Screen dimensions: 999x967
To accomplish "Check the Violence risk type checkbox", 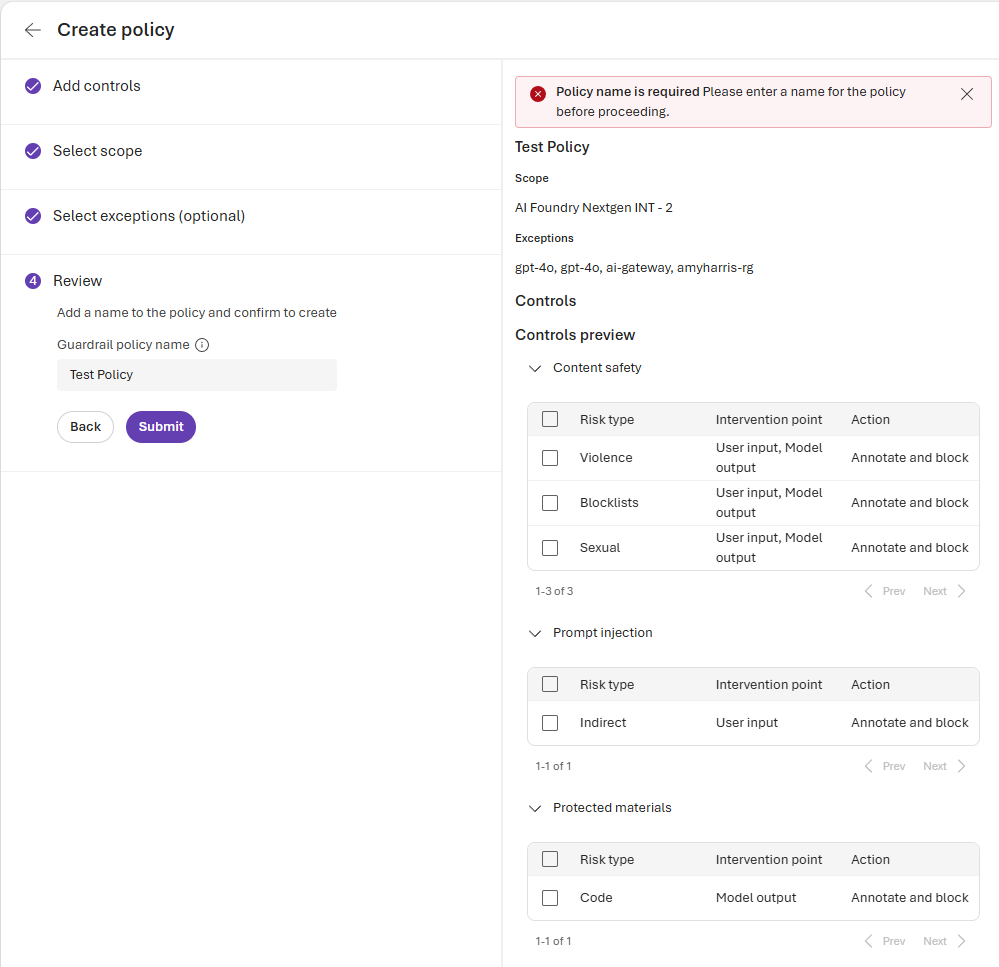I will (550, 458).
